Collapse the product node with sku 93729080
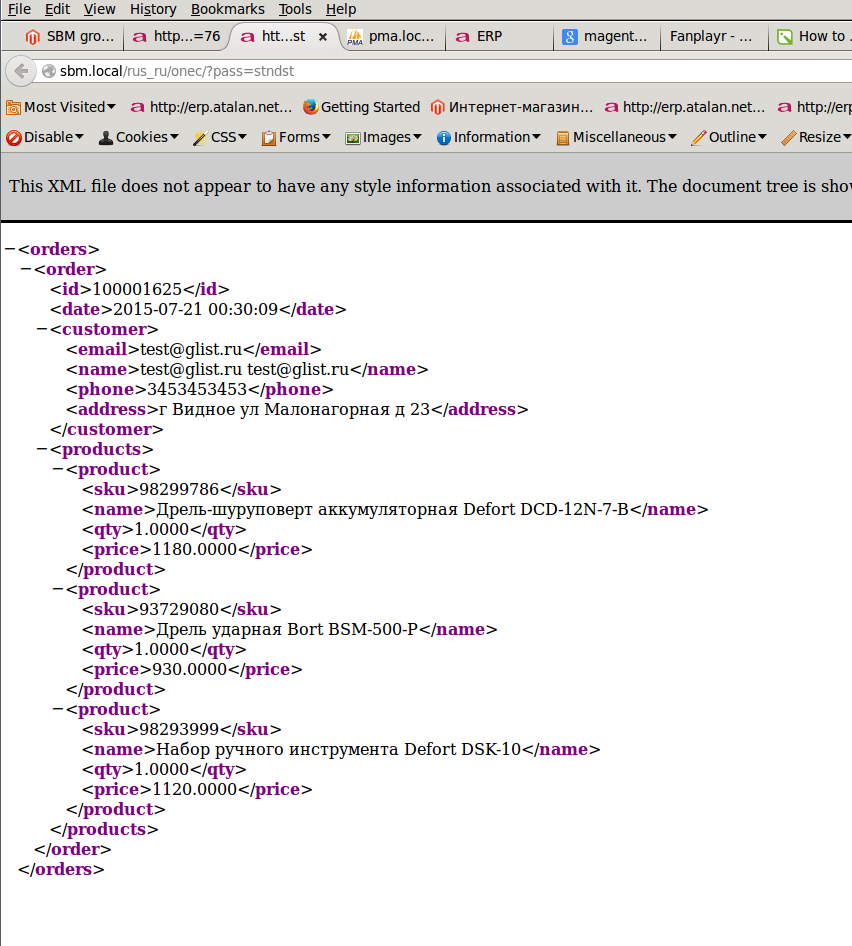The width and height of the screenshot is (852, 946). [58, 589]
